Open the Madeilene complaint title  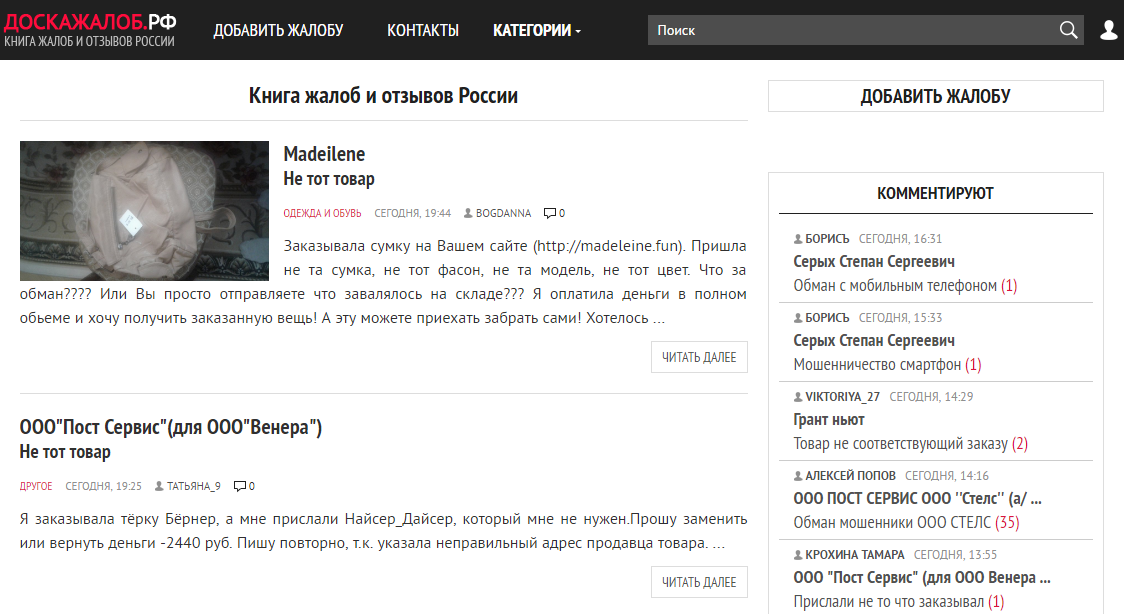[x=324, y=153]
